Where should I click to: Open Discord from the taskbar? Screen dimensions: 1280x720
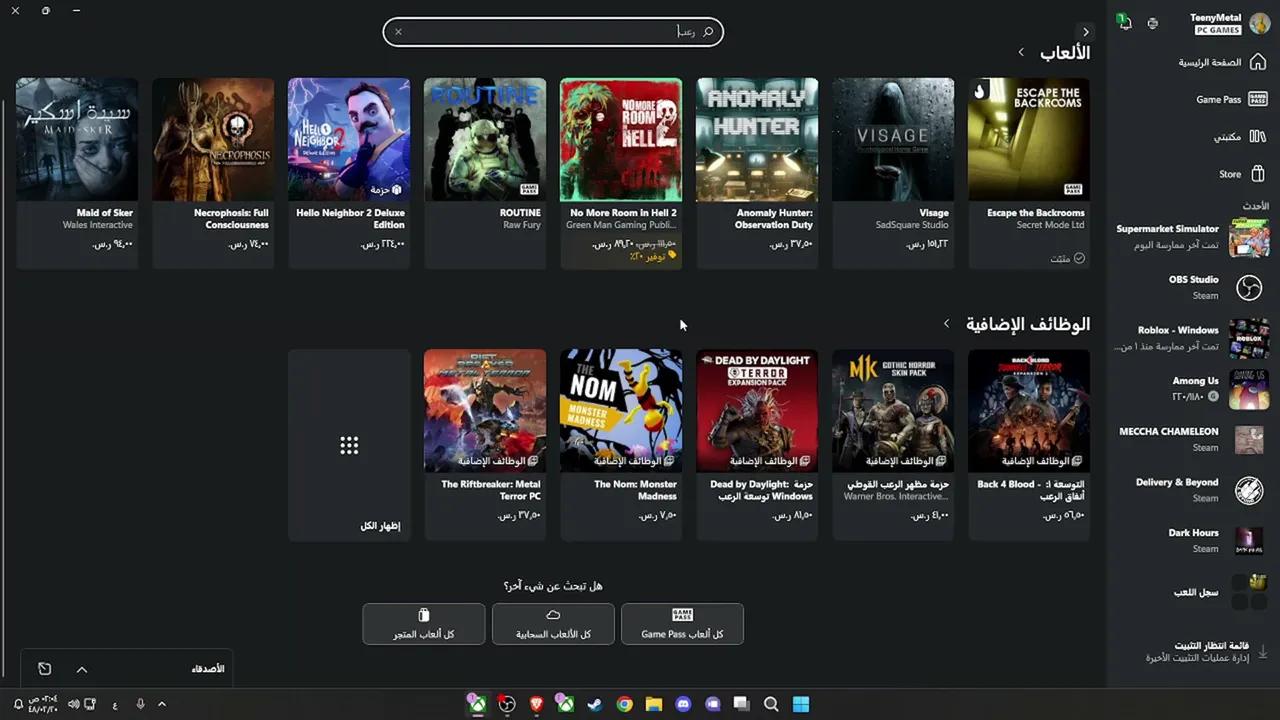click(x=683, y=704)
